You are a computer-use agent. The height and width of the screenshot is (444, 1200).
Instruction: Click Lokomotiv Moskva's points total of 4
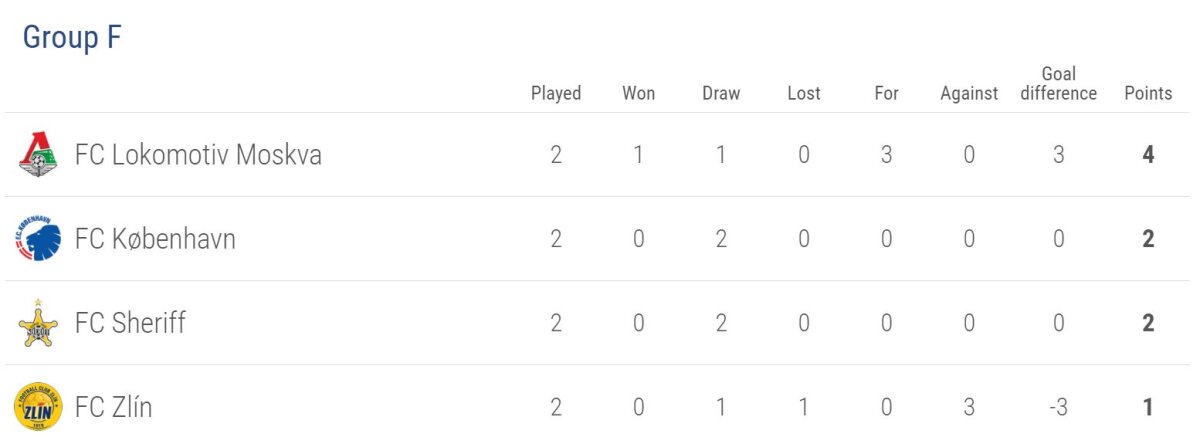pyautogui.click(x=1148, y=155)
